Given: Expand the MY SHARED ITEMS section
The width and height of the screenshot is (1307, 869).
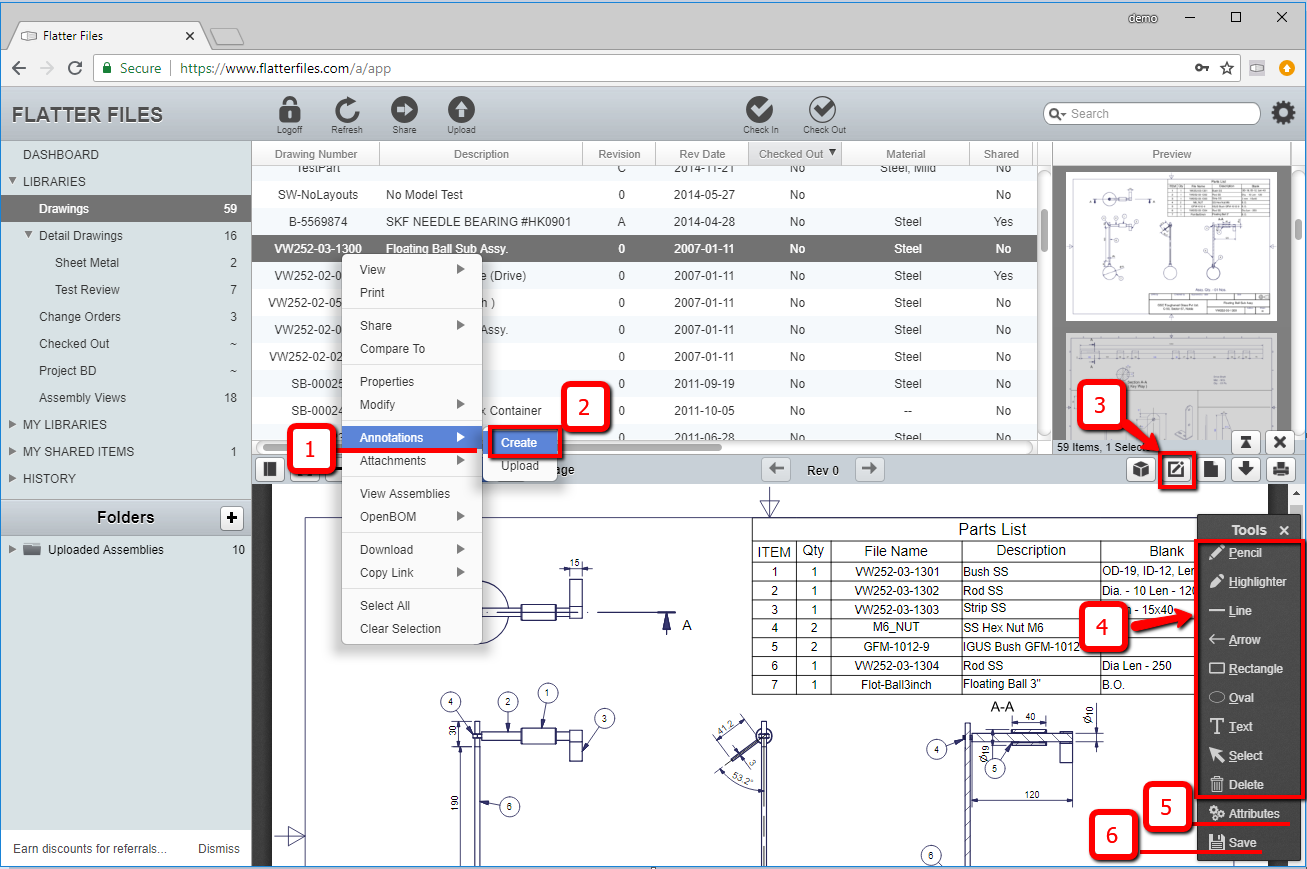Looking at the screenshot, I should 13,452.
